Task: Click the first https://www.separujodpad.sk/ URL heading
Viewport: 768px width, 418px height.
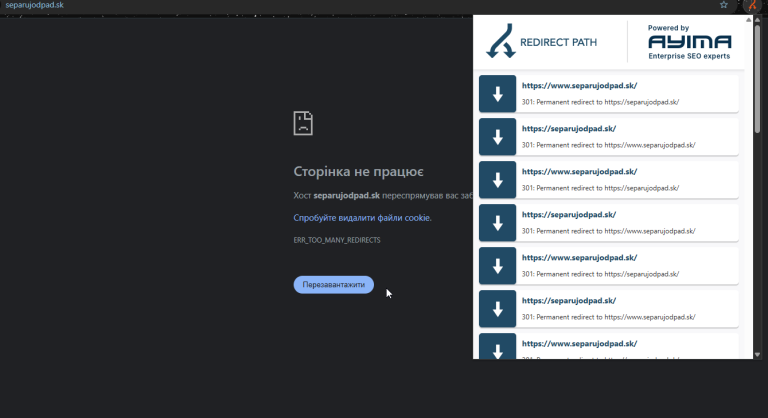Action: 579,85
